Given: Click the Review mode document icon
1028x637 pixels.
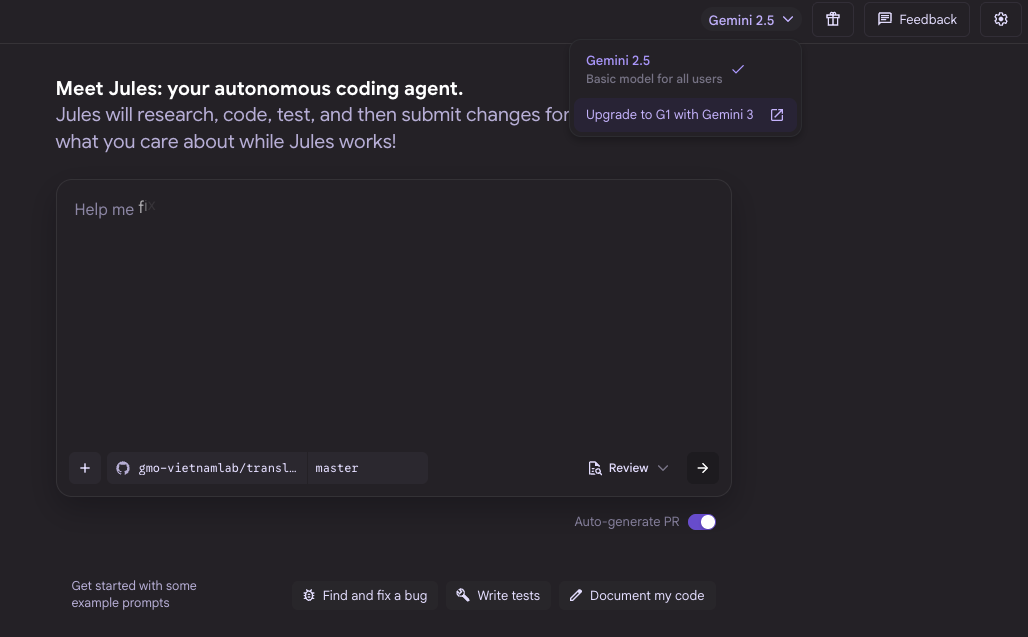Looking at the screenshot, I should click(x=595, y=468).
